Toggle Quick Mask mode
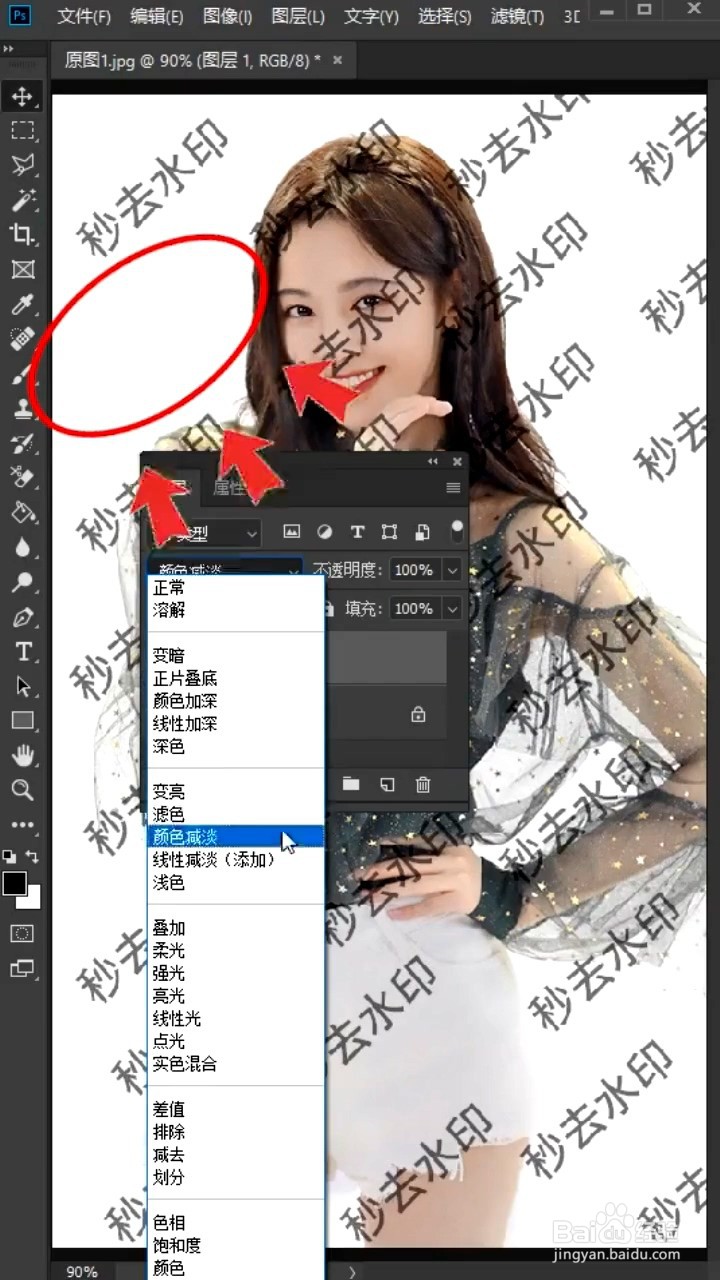 click(22, 933)
